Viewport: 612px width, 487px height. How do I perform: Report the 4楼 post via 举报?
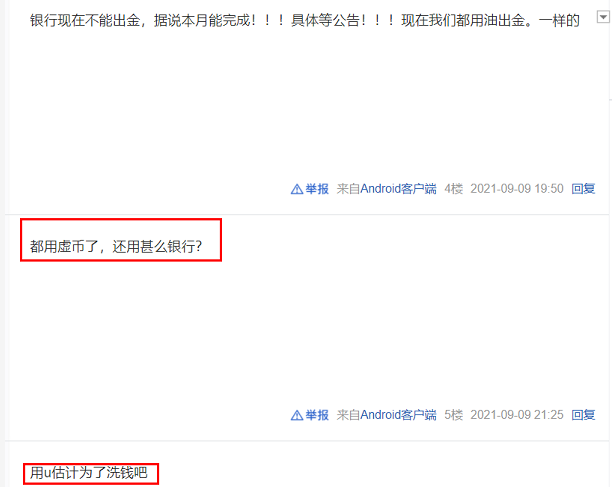[x=317, y=189]
